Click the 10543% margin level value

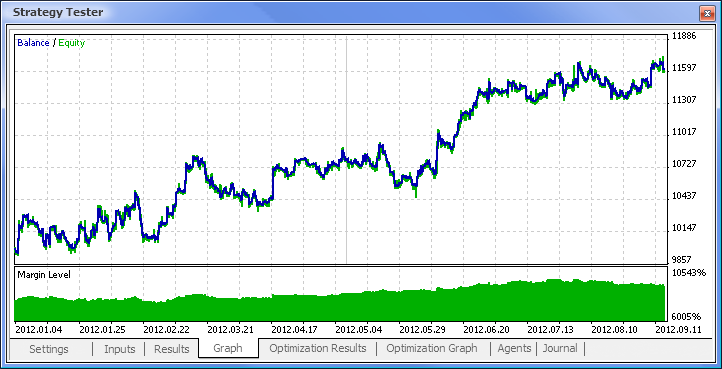pos(689,273)
